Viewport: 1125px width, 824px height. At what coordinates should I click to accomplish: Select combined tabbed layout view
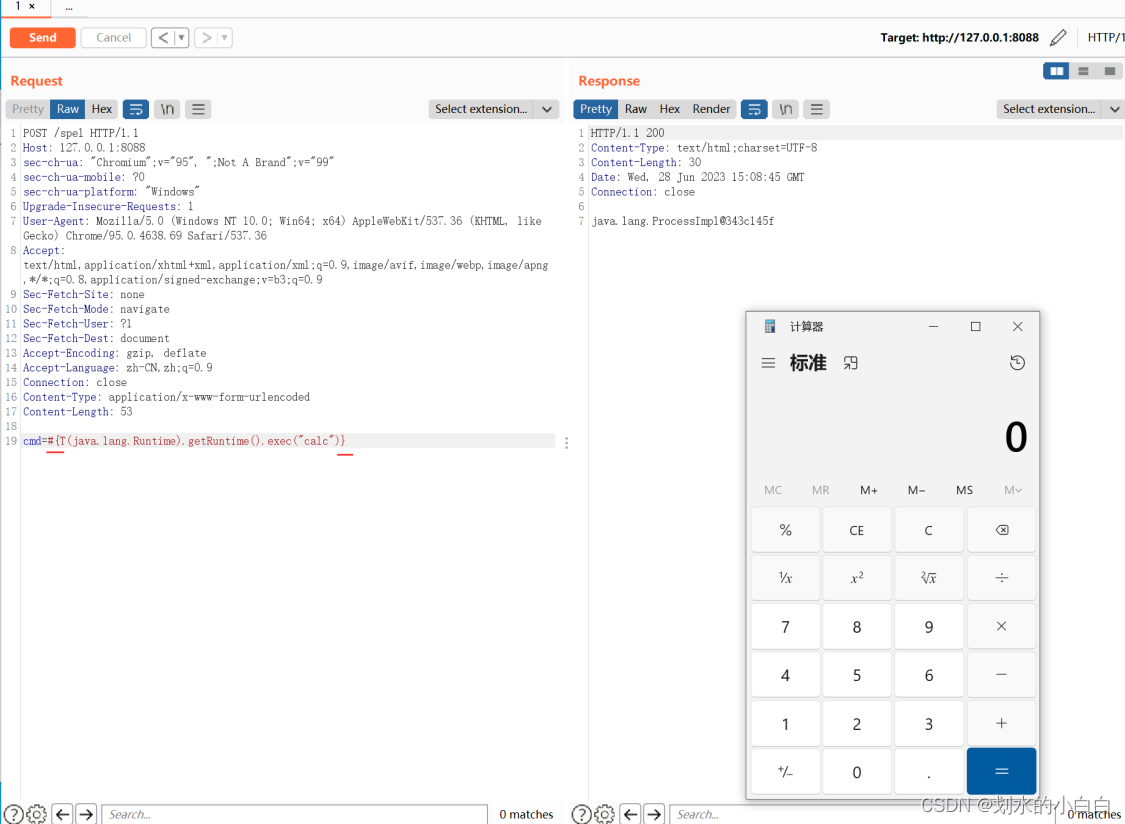pyautogui.click(x=1110, y=71)
